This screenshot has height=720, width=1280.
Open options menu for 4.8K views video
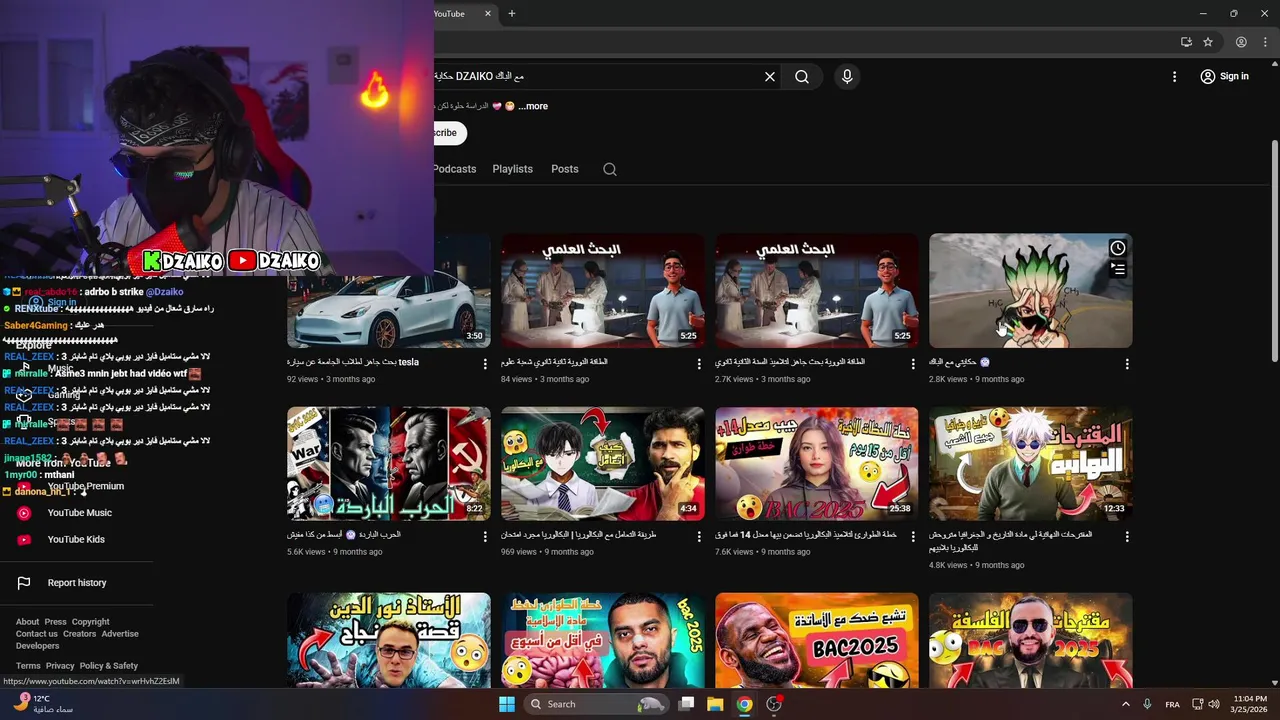click(1127, 537)
